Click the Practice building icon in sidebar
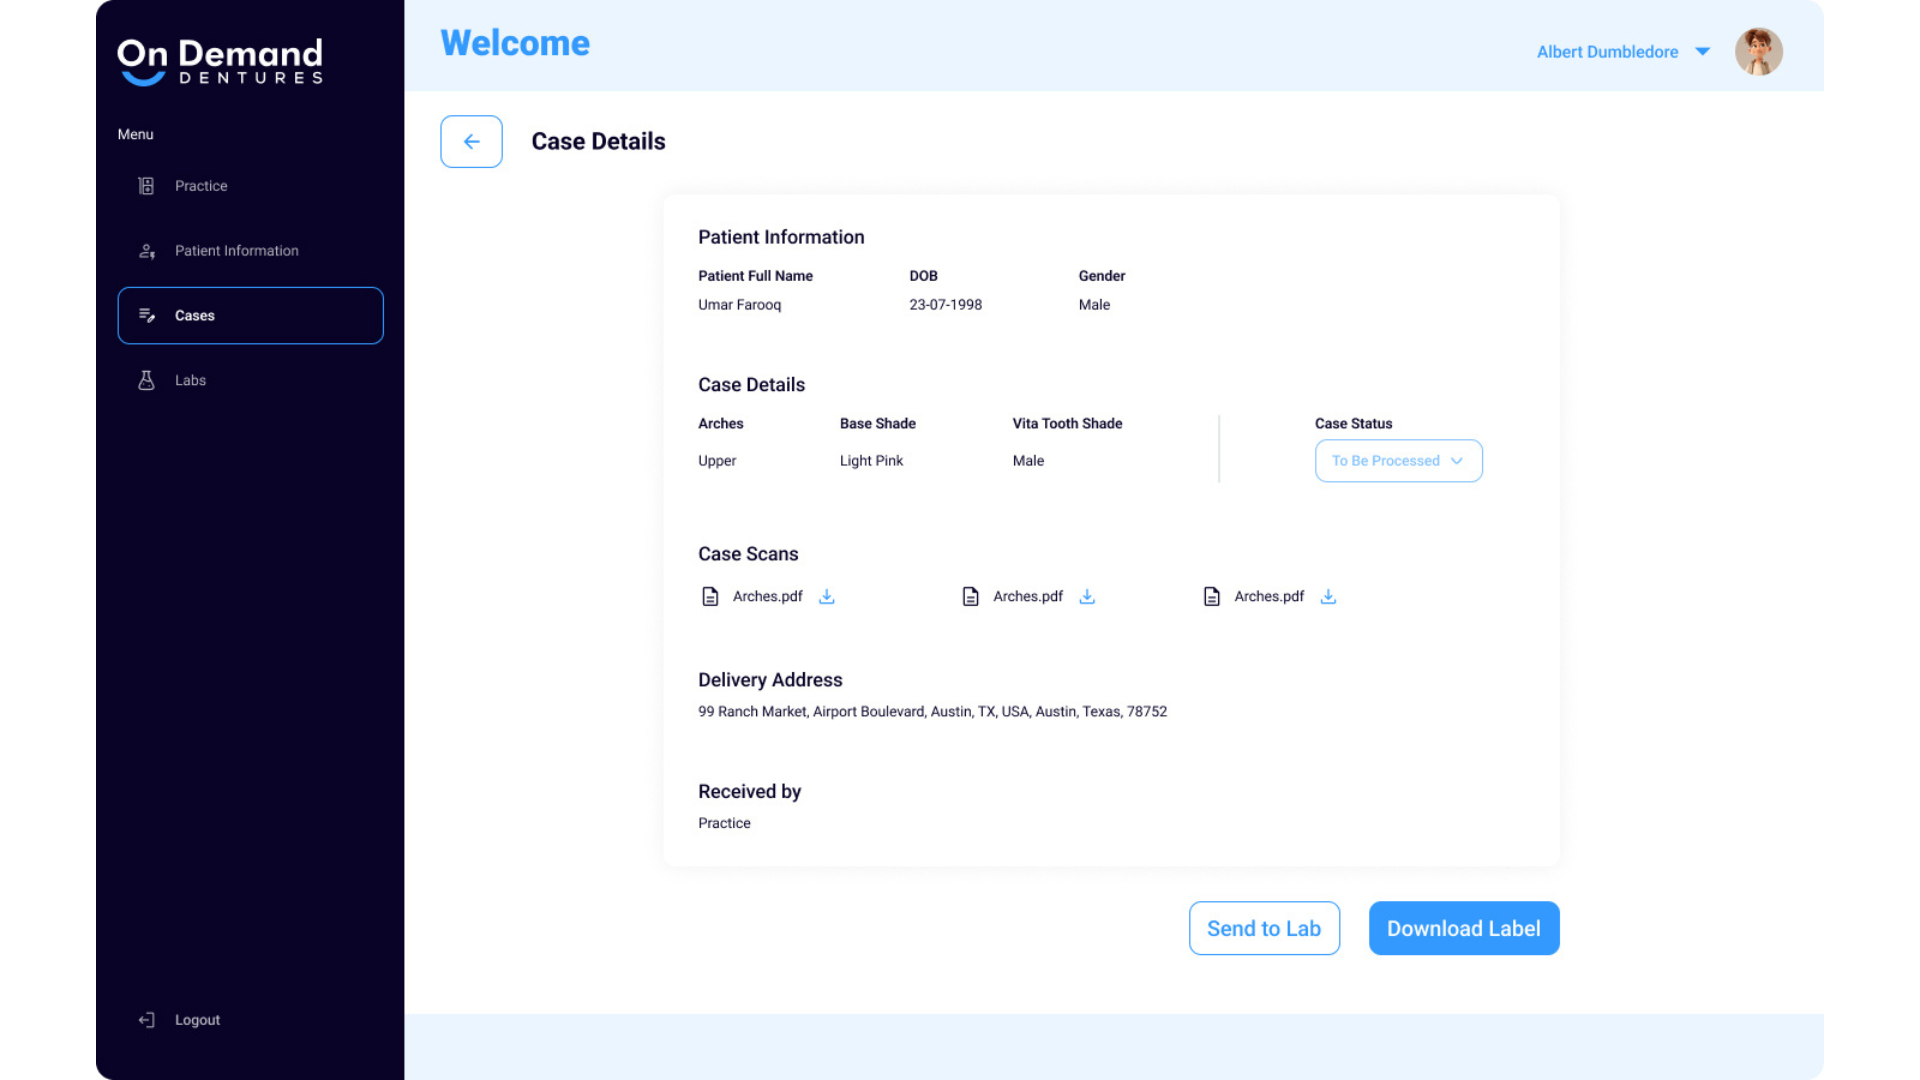The width and height of the screenshot is (1920, 1080). [146, 186]
